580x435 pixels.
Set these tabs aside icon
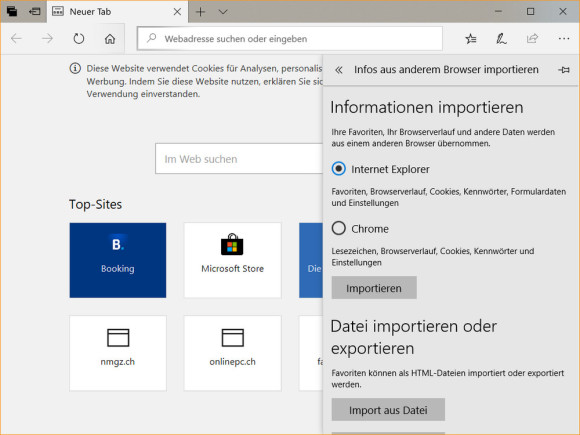[x=35, y=11]
